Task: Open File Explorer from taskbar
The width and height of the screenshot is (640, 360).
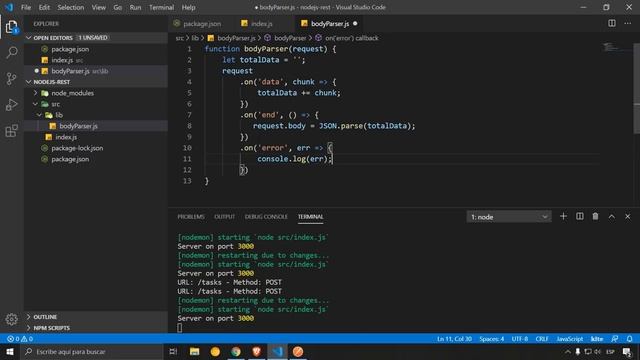Action: coord(194,351)
